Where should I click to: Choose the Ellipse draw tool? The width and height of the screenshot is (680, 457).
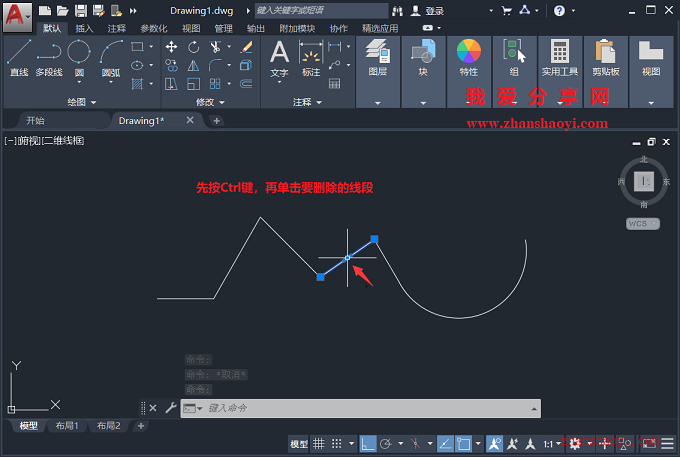pyautogui.click(x=137, y=65)
